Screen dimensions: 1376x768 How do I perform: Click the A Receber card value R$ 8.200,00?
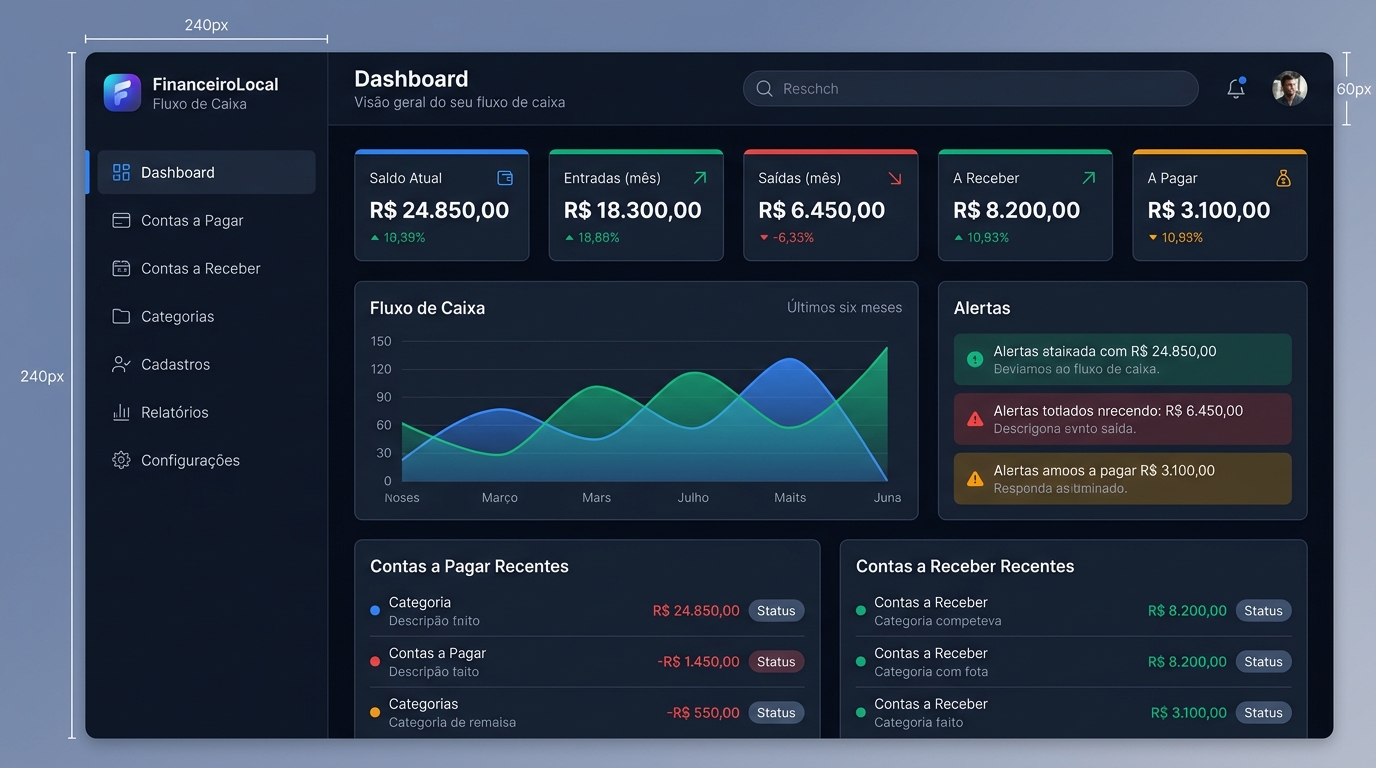tap(1017, 210)
